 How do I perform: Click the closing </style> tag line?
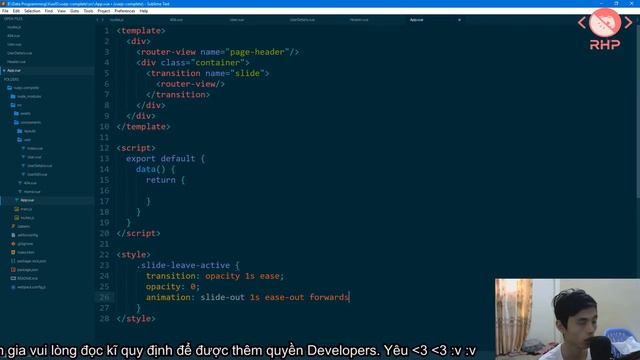point(136,318)
